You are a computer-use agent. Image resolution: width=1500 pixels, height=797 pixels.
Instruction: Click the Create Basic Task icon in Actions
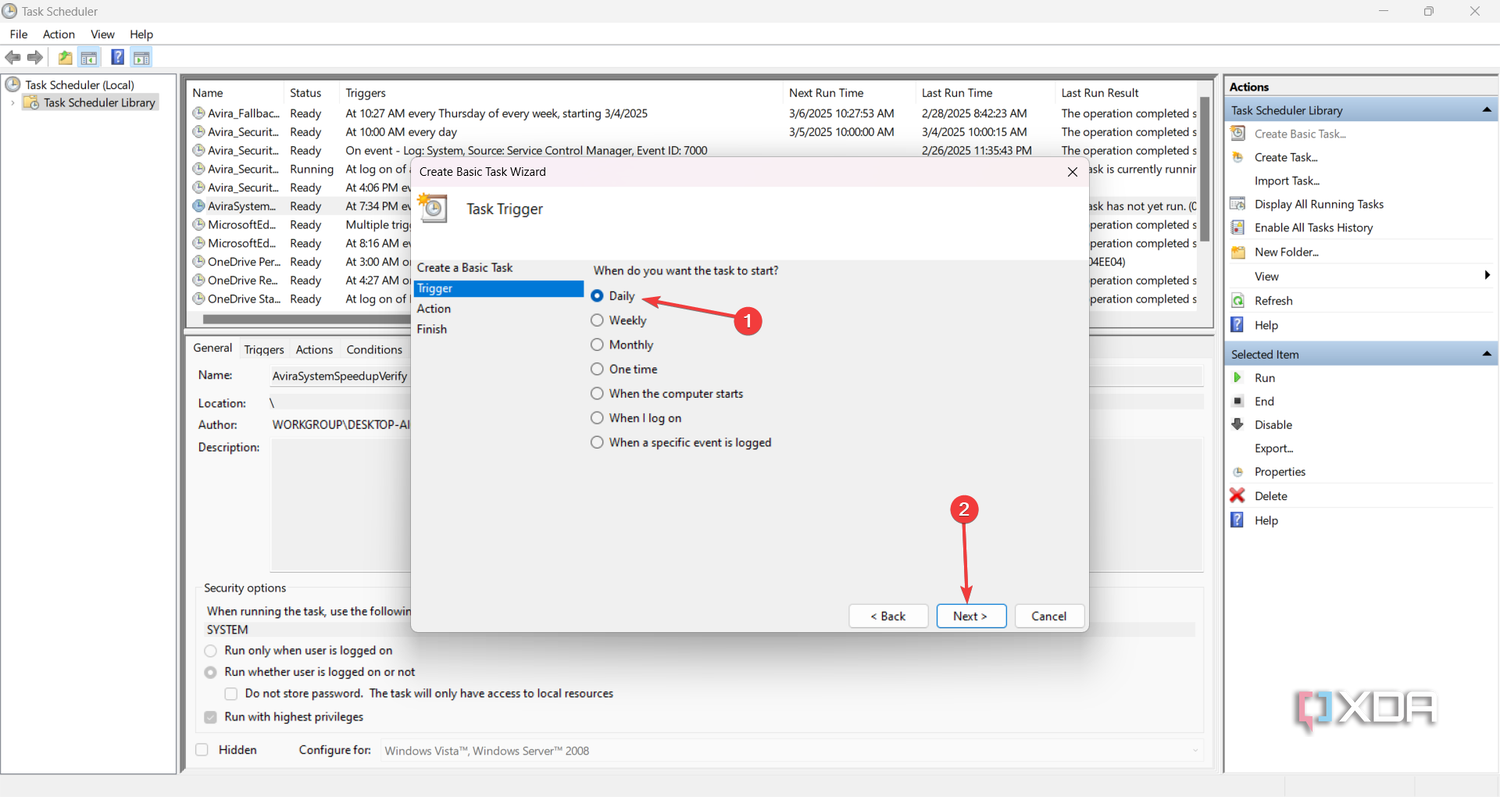tap(1238, 133)
